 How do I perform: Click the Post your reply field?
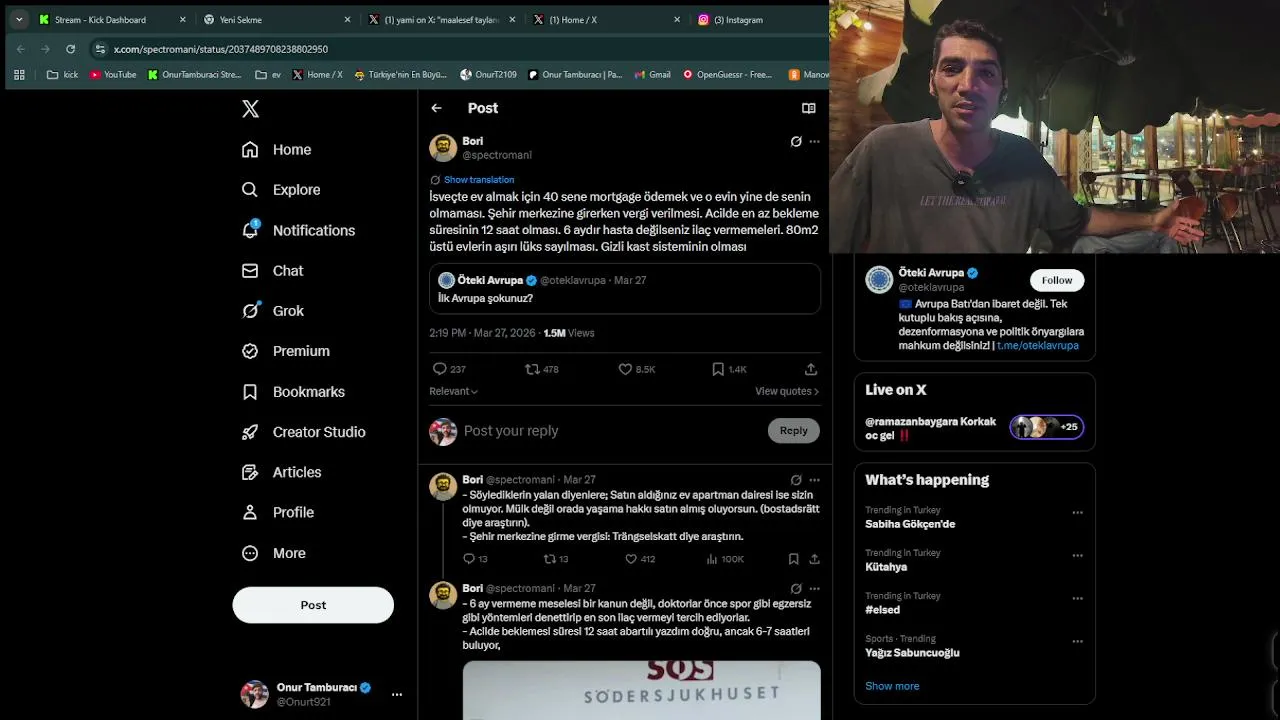click(610, 431)
